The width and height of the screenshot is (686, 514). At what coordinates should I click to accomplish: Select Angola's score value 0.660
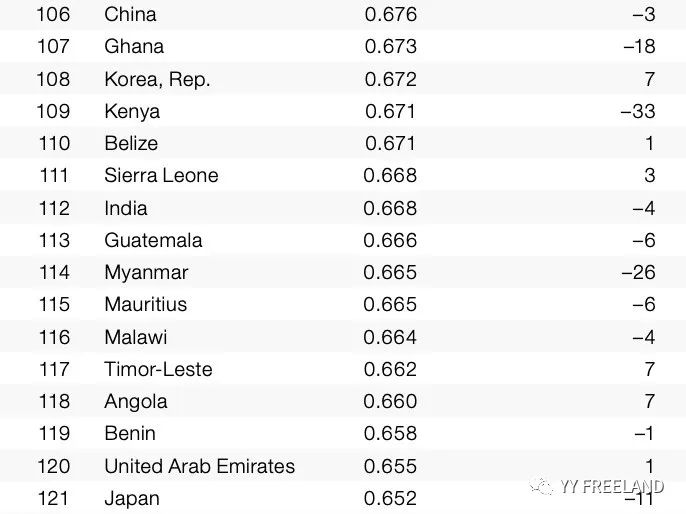[390, 401]
